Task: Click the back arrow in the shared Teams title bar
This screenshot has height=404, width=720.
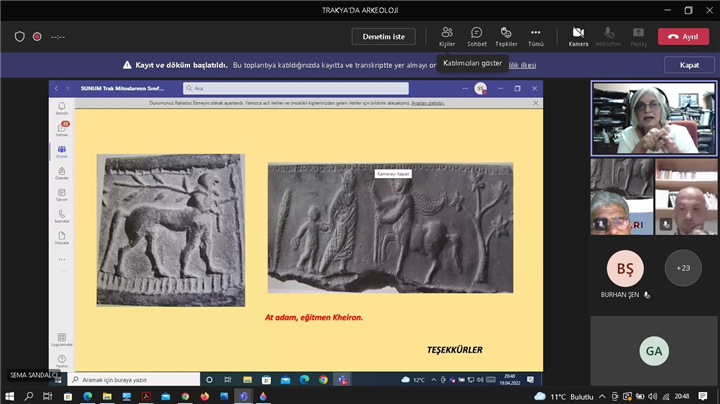Action: 56,88
